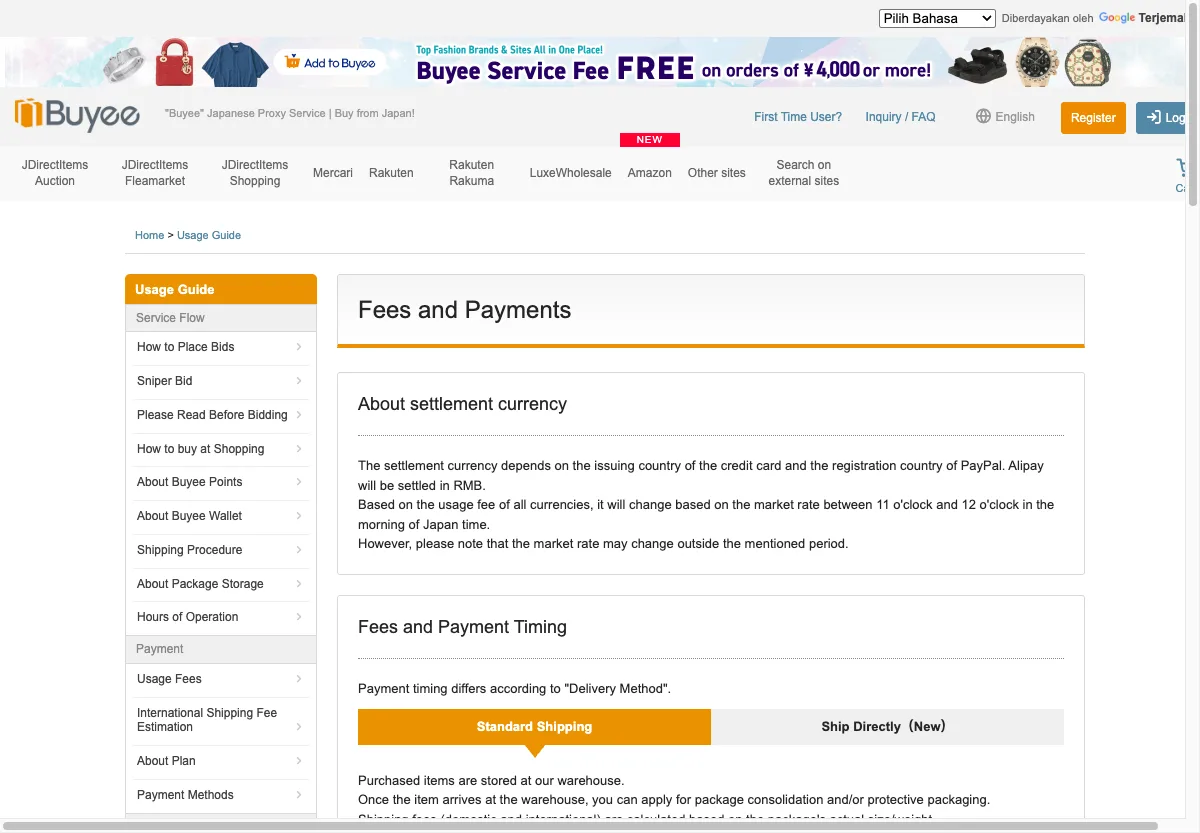Viewport: 1200px width, 833px height.
Task: Open Rakuten Rakuma menu item
Action: [x=472, y=173]
